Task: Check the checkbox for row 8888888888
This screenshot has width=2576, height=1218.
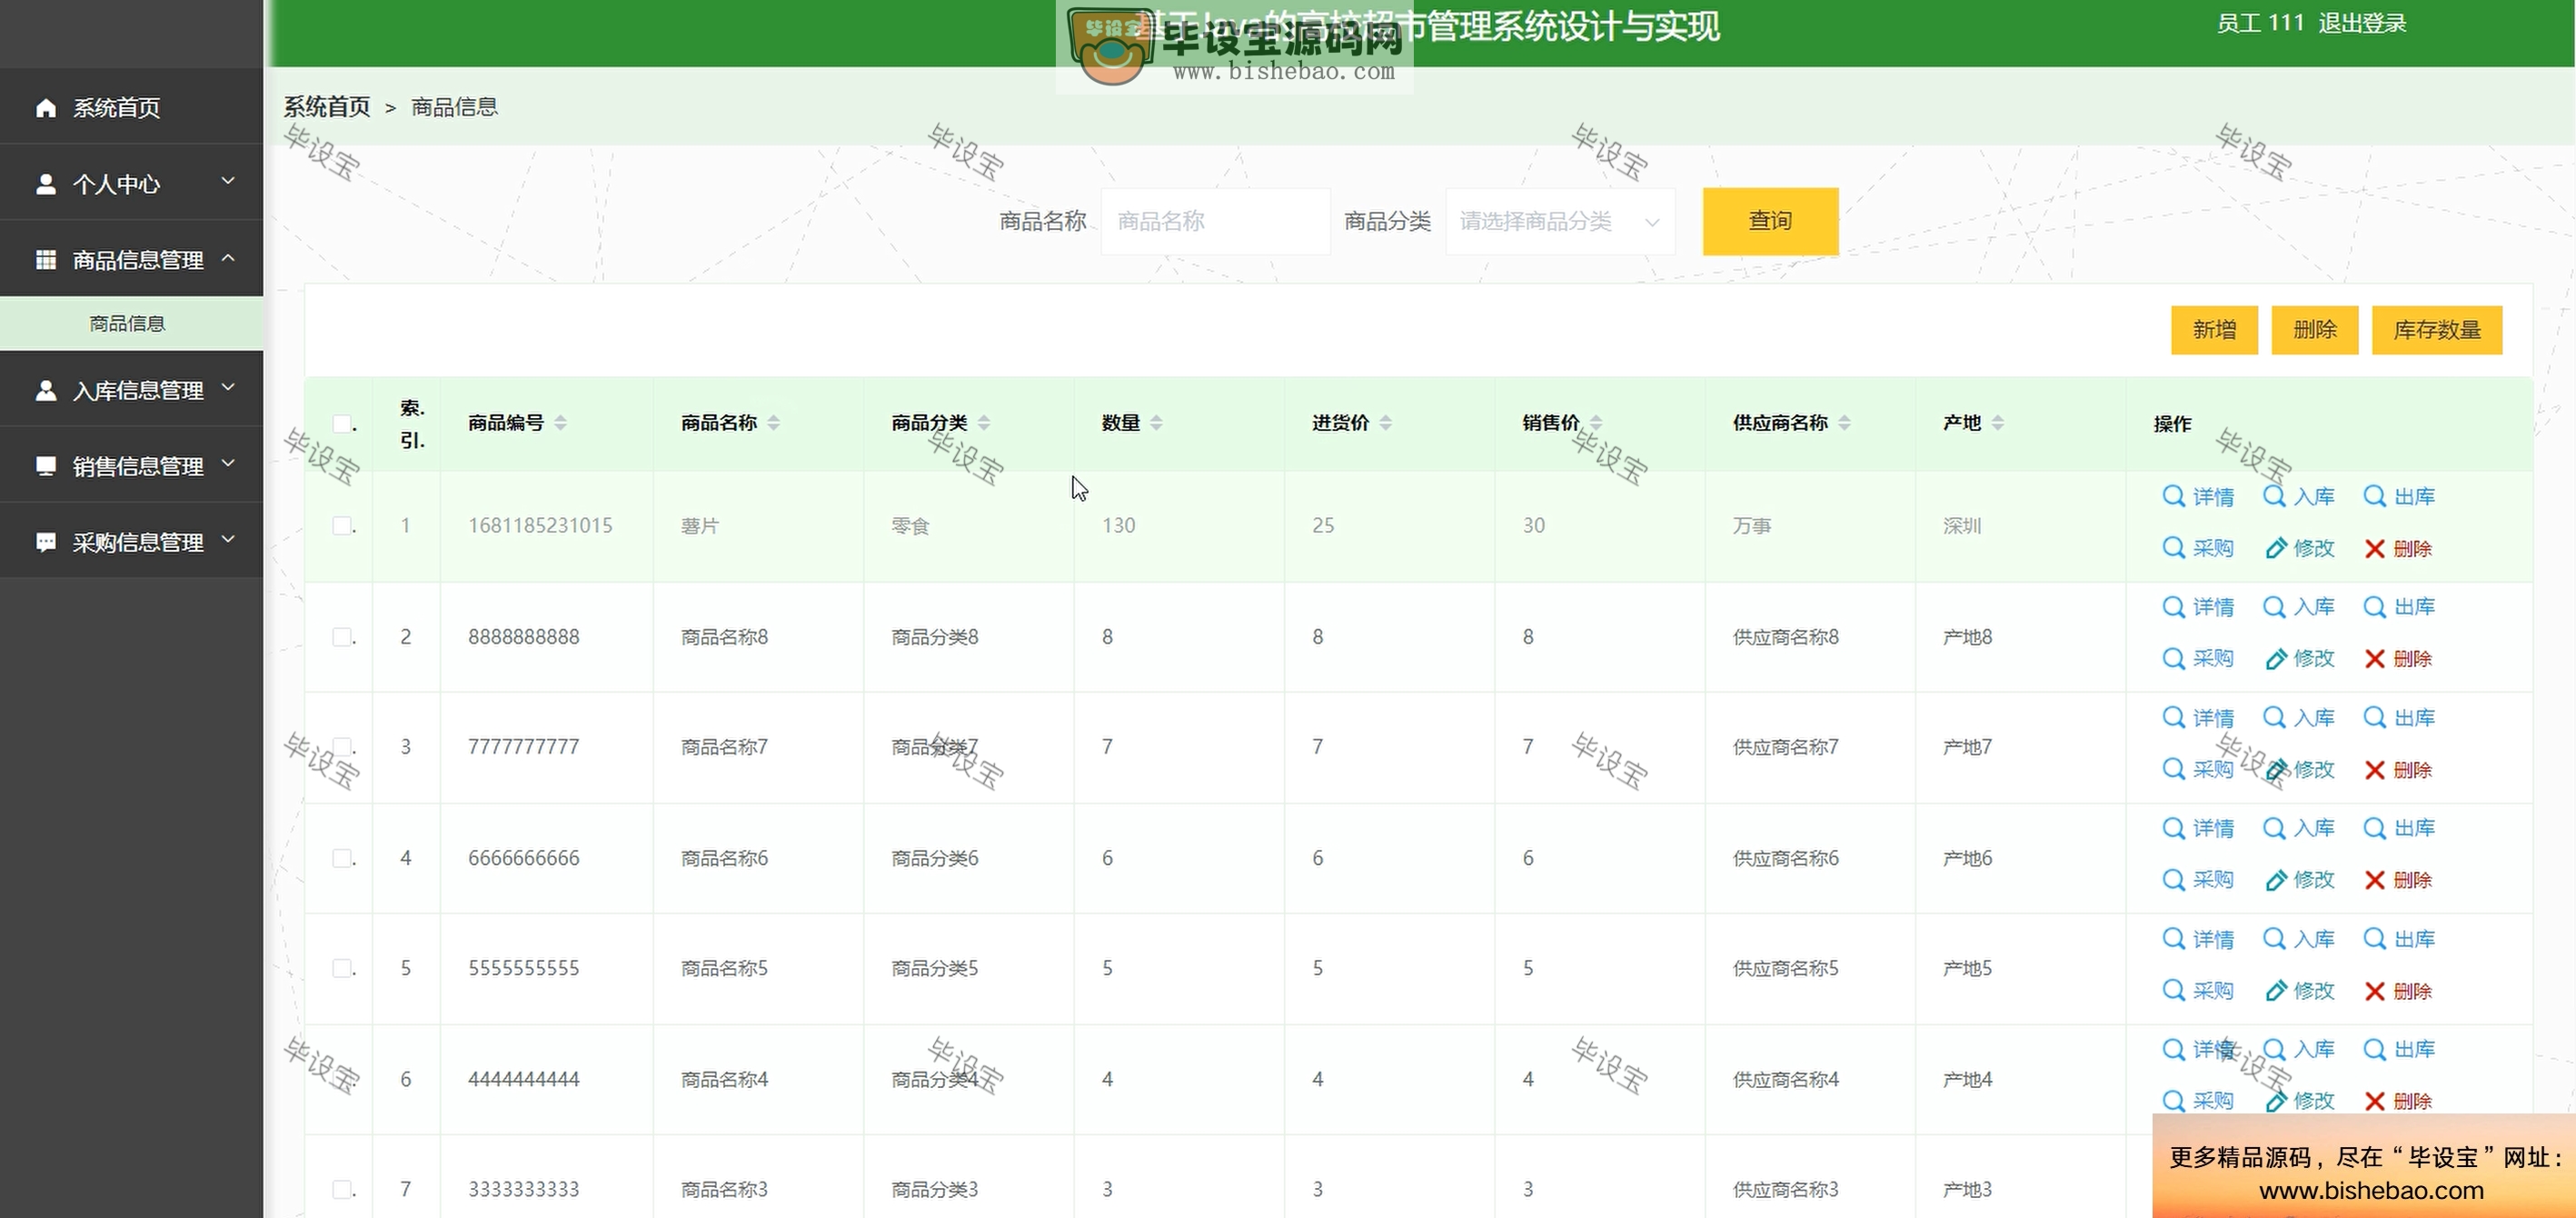Action: (342, 637)
